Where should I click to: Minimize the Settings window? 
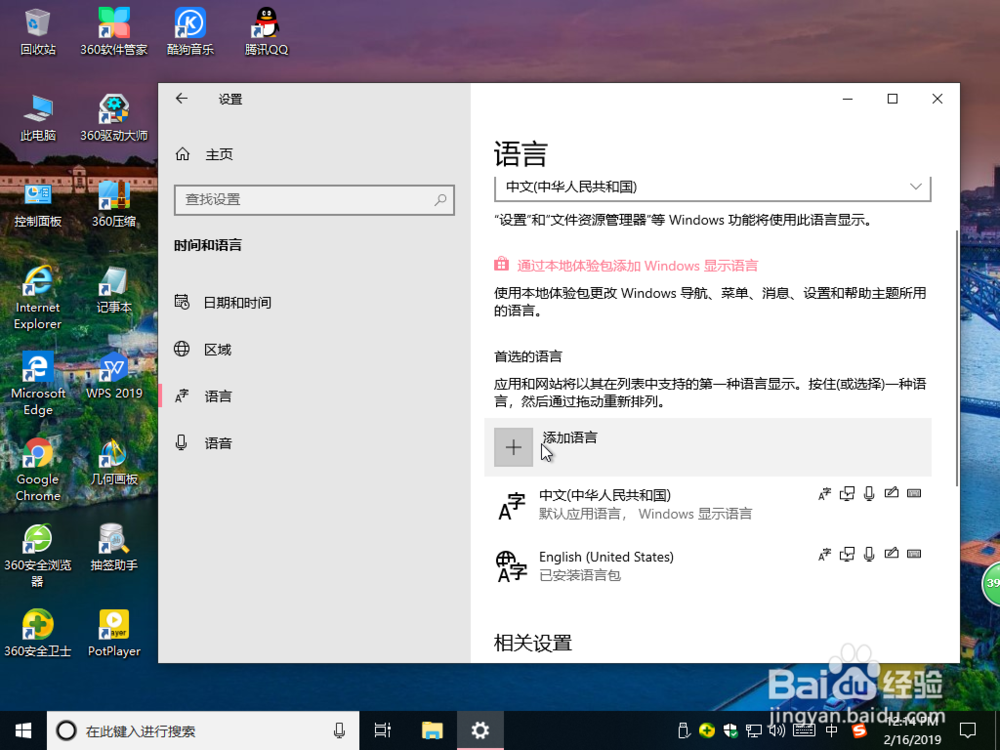pos(848,99)
